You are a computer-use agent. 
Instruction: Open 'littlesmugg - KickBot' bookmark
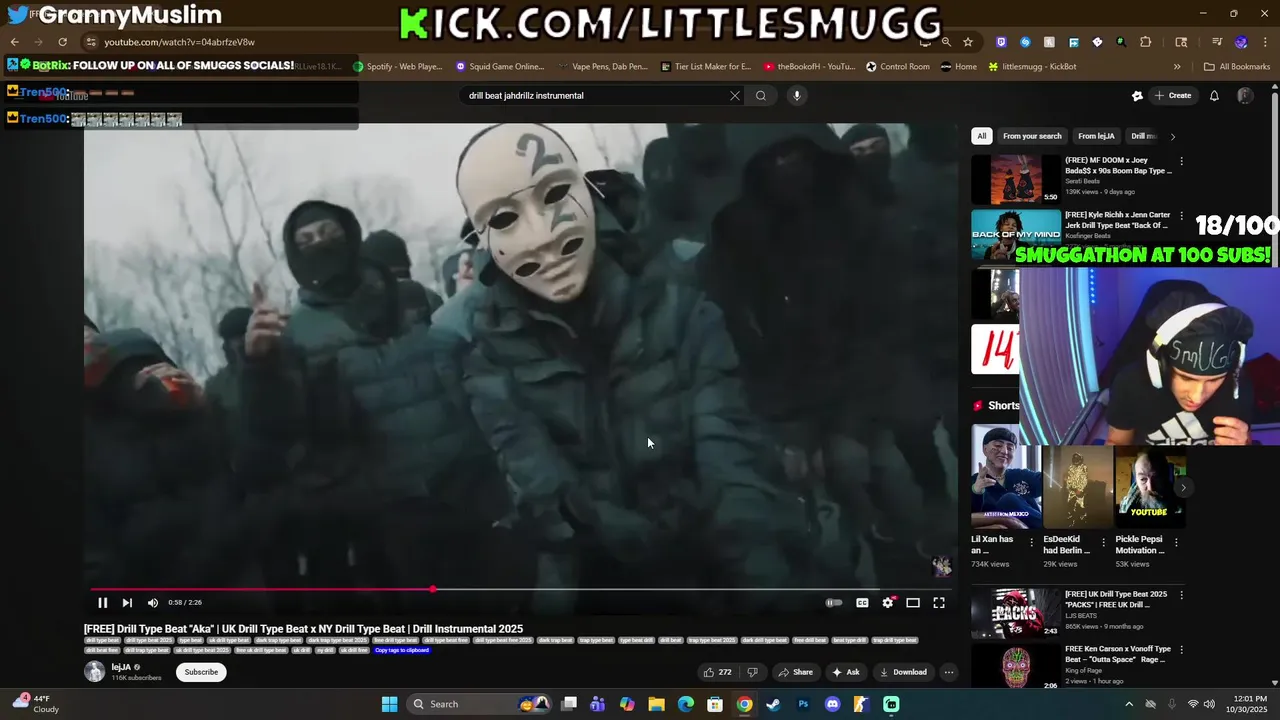(1032, 67)
